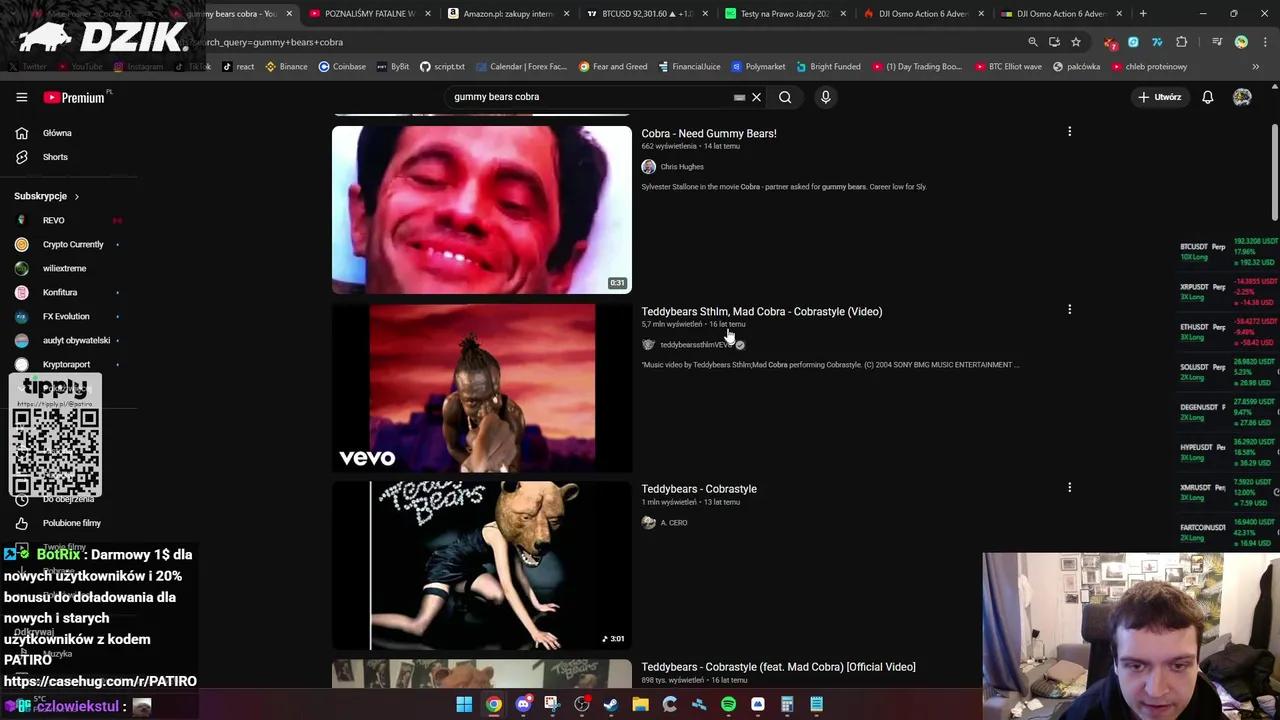Open the wiliextreme subscription
Image resolution: width=1280 pixels, height=720 pixels.
66,268
